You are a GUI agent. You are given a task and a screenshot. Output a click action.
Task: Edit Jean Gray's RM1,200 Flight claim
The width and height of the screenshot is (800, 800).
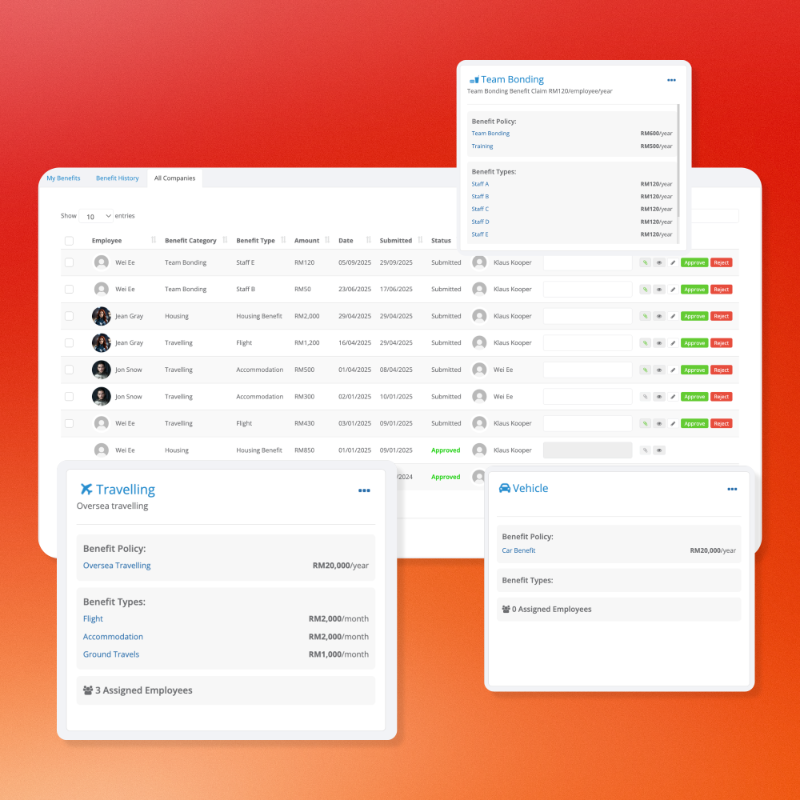tap(673, 343)
